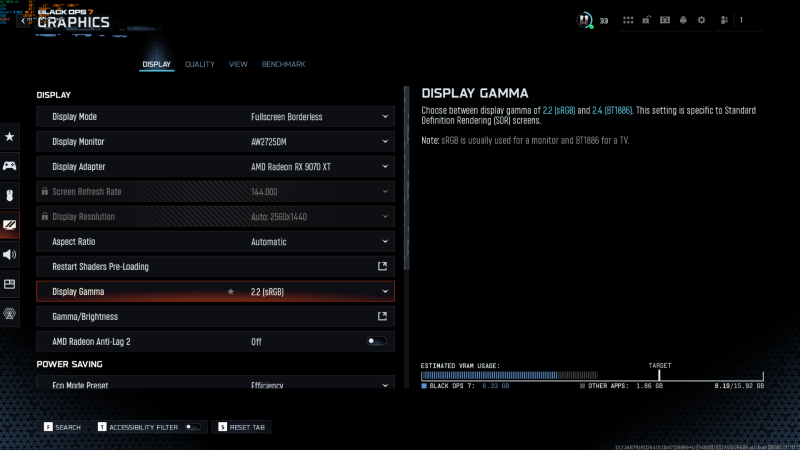The image size is (800, 450).
Task: Click the 'OTHER APPS: 1.86 GB' readout
Action: pos(621,386)
